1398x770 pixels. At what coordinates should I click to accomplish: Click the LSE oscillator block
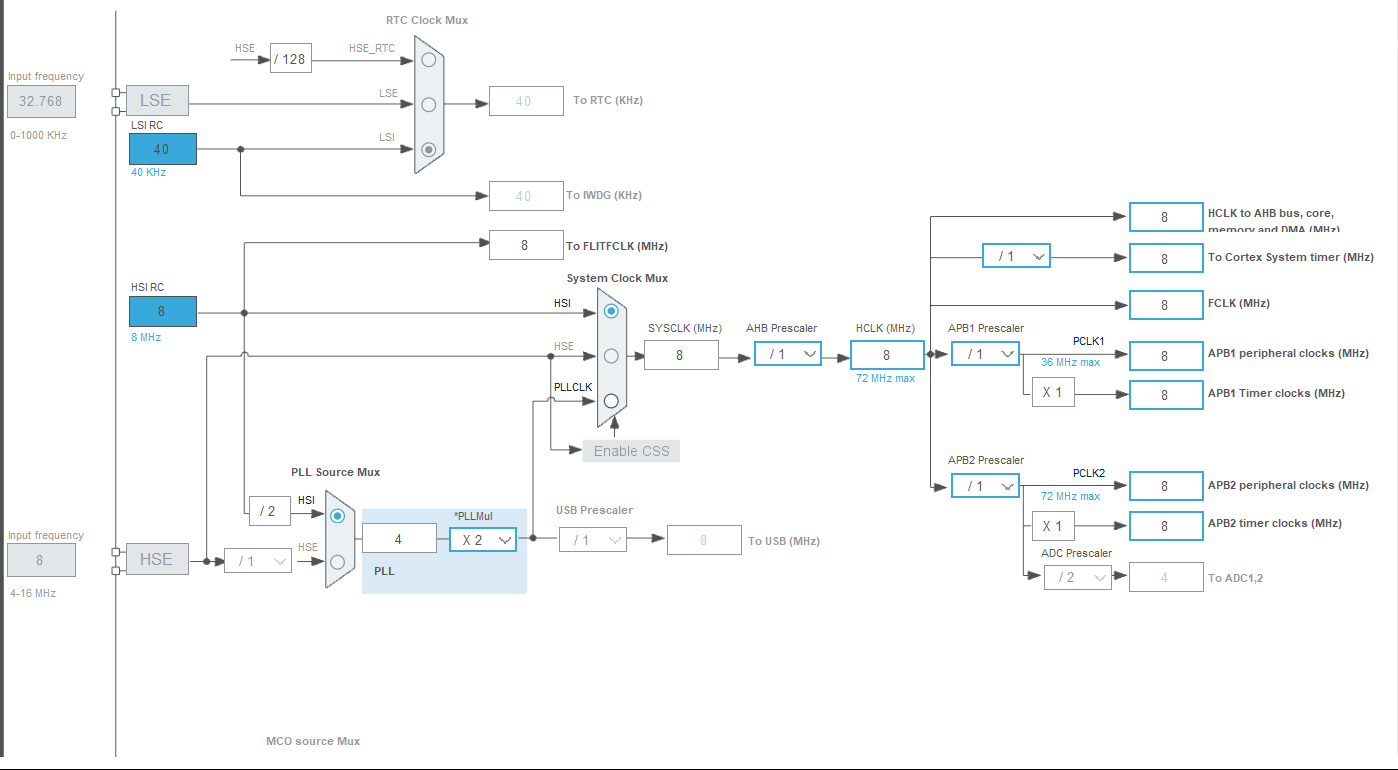click(x=157, y=101)
